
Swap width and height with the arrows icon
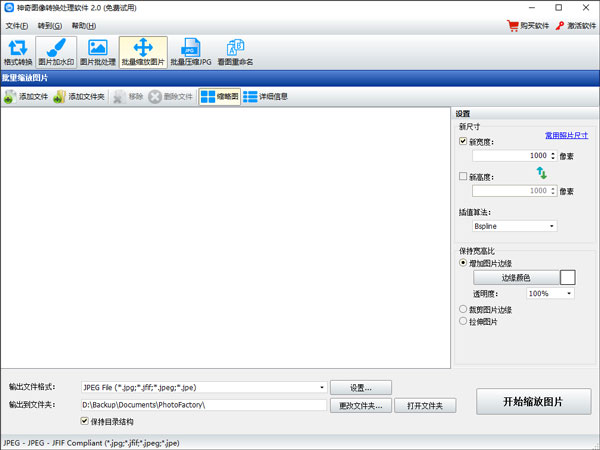coord(541,173)
